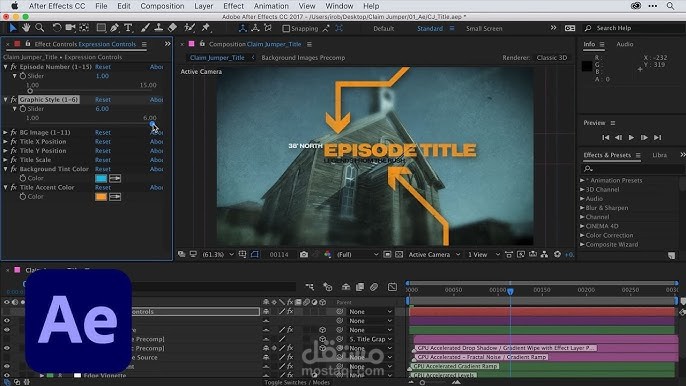Viewport: 686px width, 386px height.
Task: Open the Effect Controls panel menu
Action: pyautogui.click(x=144, y=44)
